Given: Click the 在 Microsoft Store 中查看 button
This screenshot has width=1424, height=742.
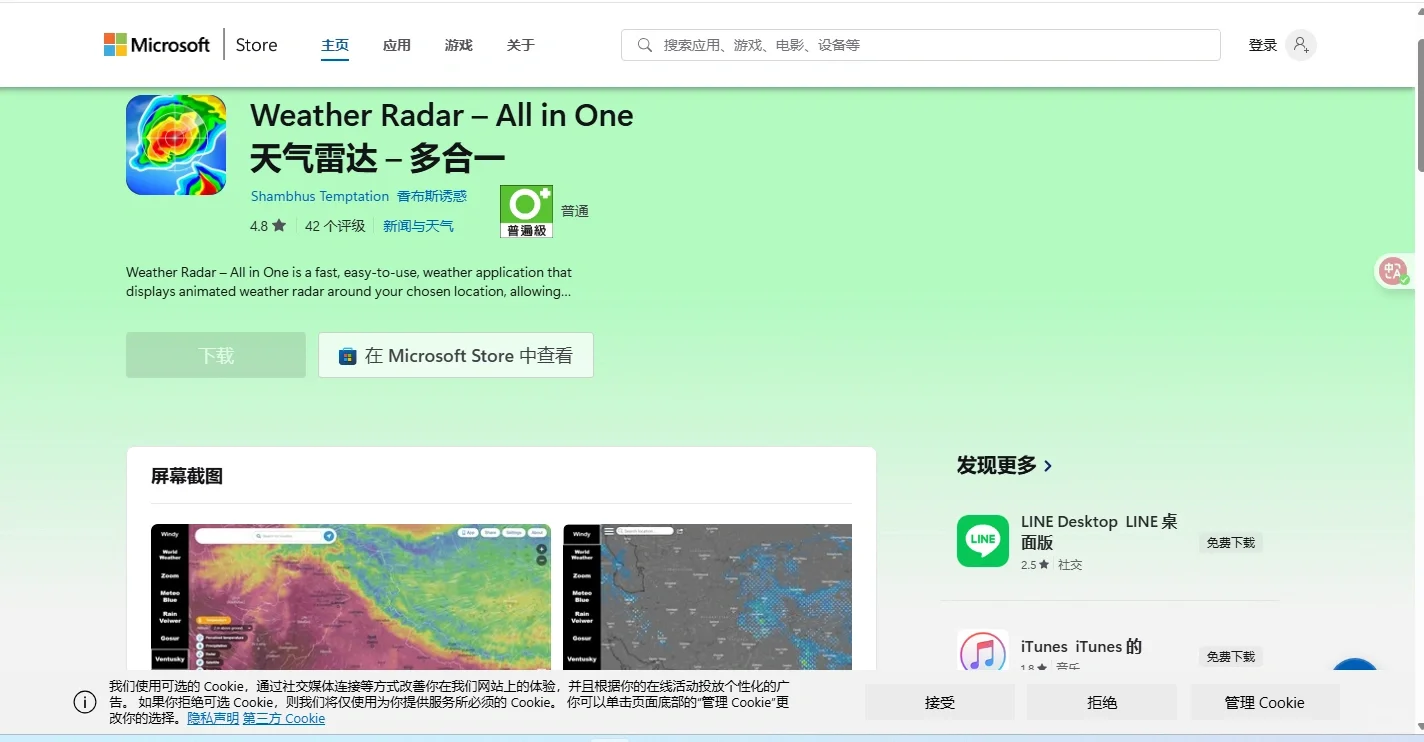Looking at the screenshot, I should pos(455,355).
